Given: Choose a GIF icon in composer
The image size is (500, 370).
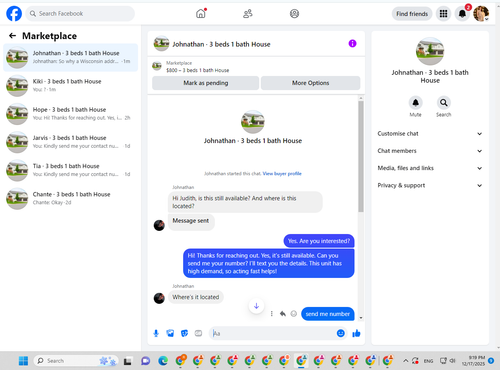Looking at the screenshot, I should click(198, 333).
